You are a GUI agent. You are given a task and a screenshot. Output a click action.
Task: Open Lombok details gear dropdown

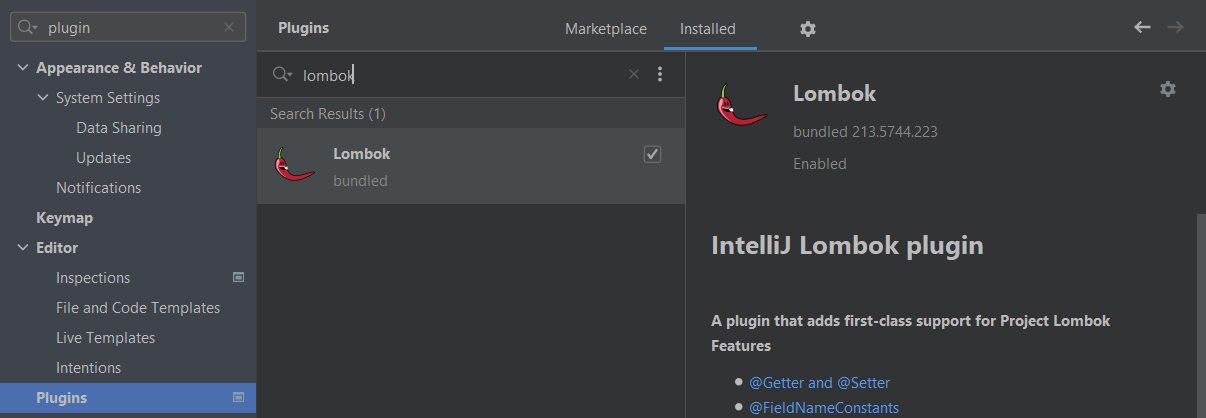(x=1168, y=89)
